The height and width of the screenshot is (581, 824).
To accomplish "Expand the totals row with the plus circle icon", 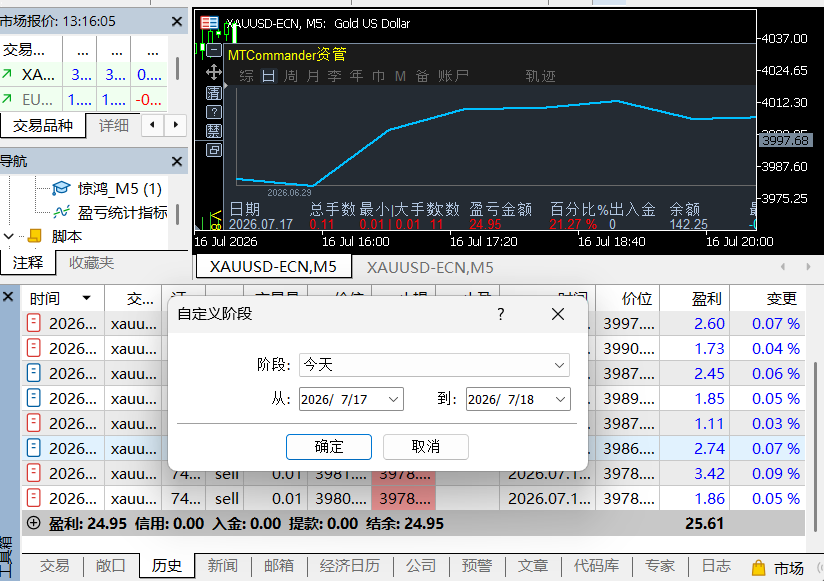I will click(x=34, y=523).
